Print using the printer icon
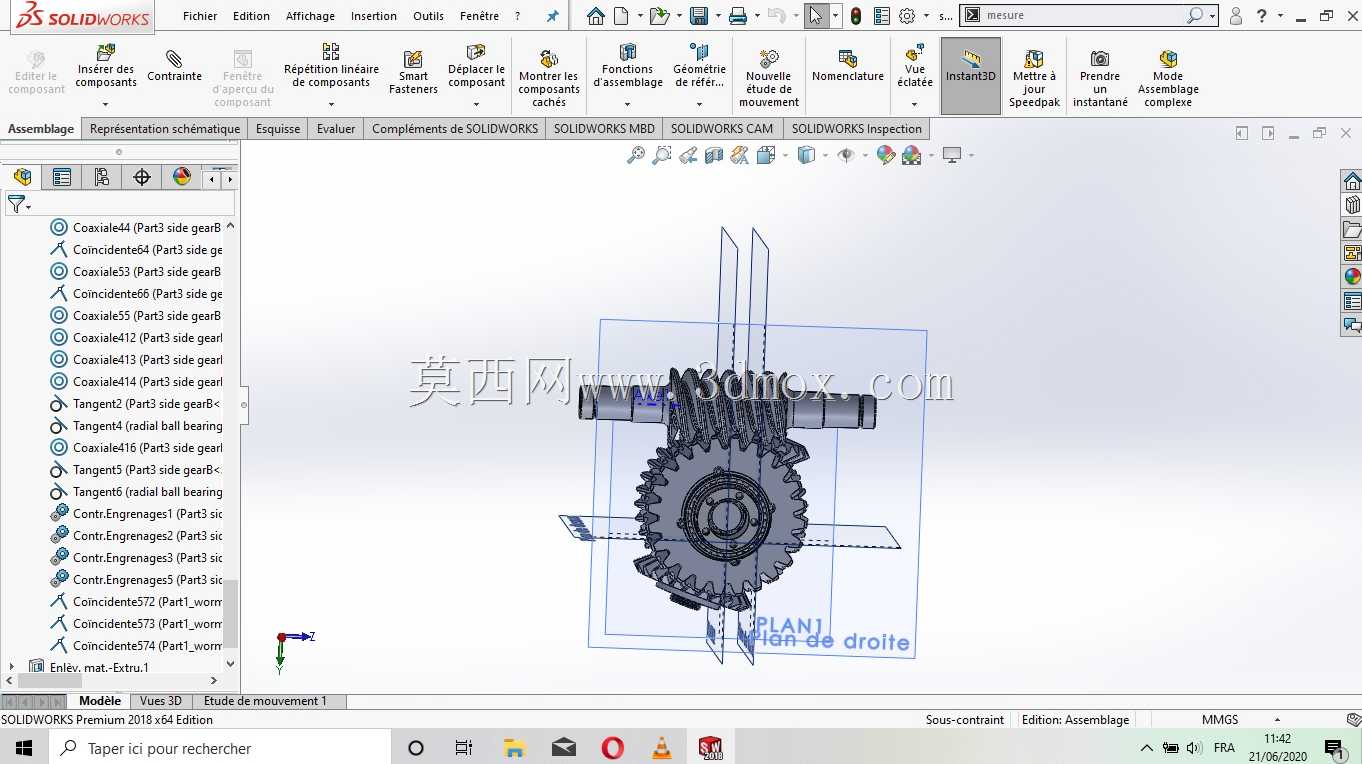The width and height of the screenshot is (1362, 764). pos(738,16)
